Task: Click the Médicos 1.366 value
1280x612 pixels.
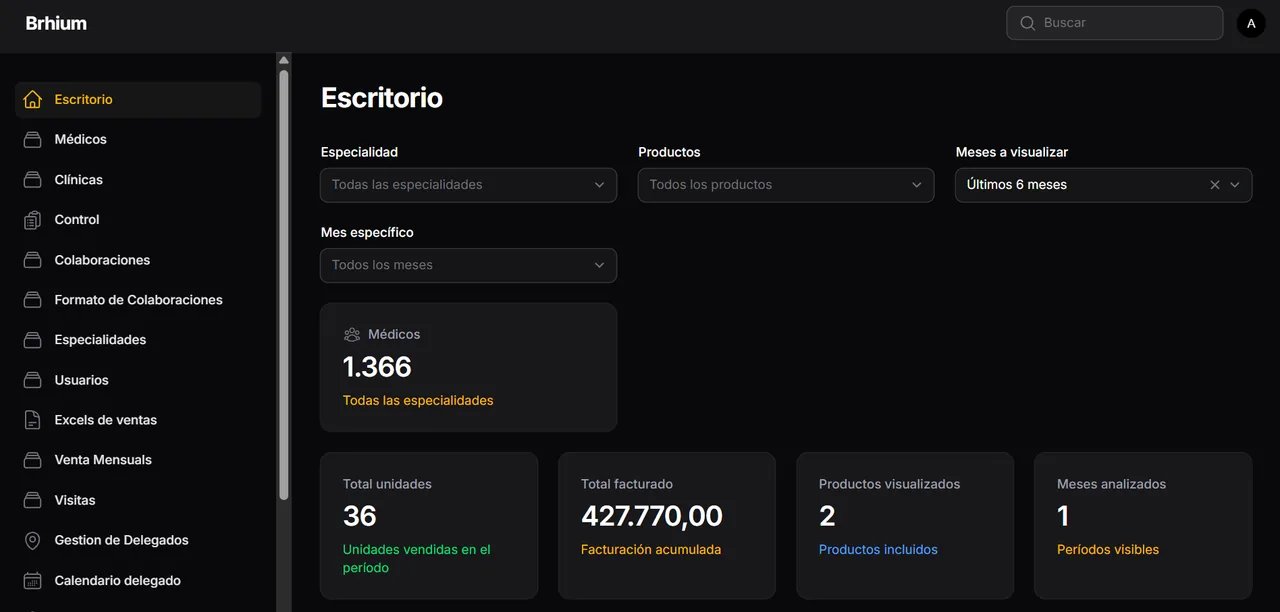Action: pyautogui.click(x=377, y=367)
